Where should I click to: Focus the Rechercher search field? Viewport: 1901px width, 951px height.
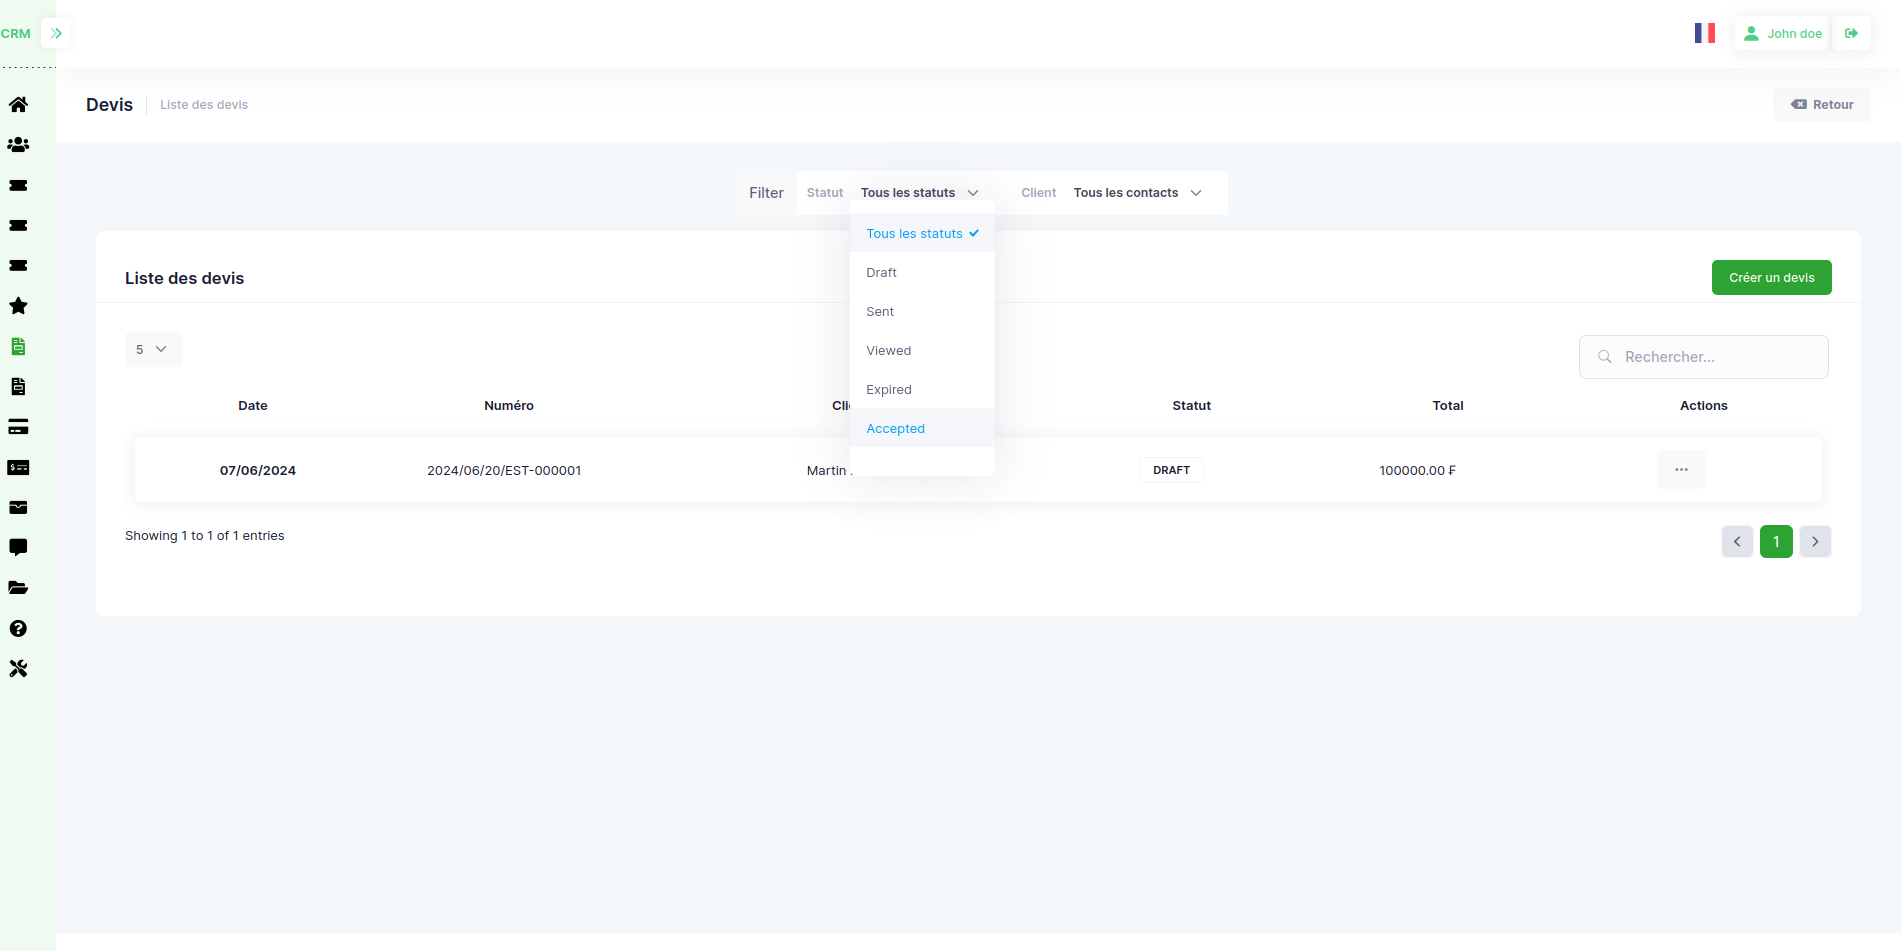pos(1704,357)
